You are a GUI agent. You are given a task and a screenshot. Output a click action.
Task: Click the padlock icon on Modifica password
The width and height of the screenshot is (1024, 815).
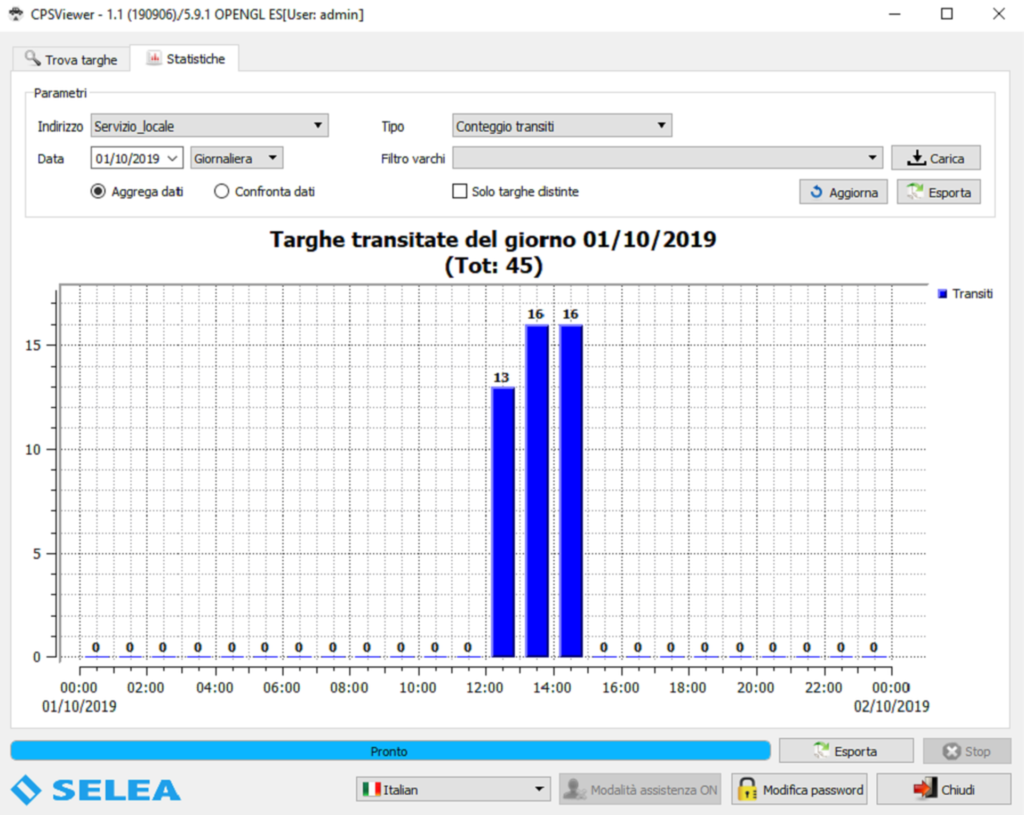pyautogui.click(x=747, y=790)
